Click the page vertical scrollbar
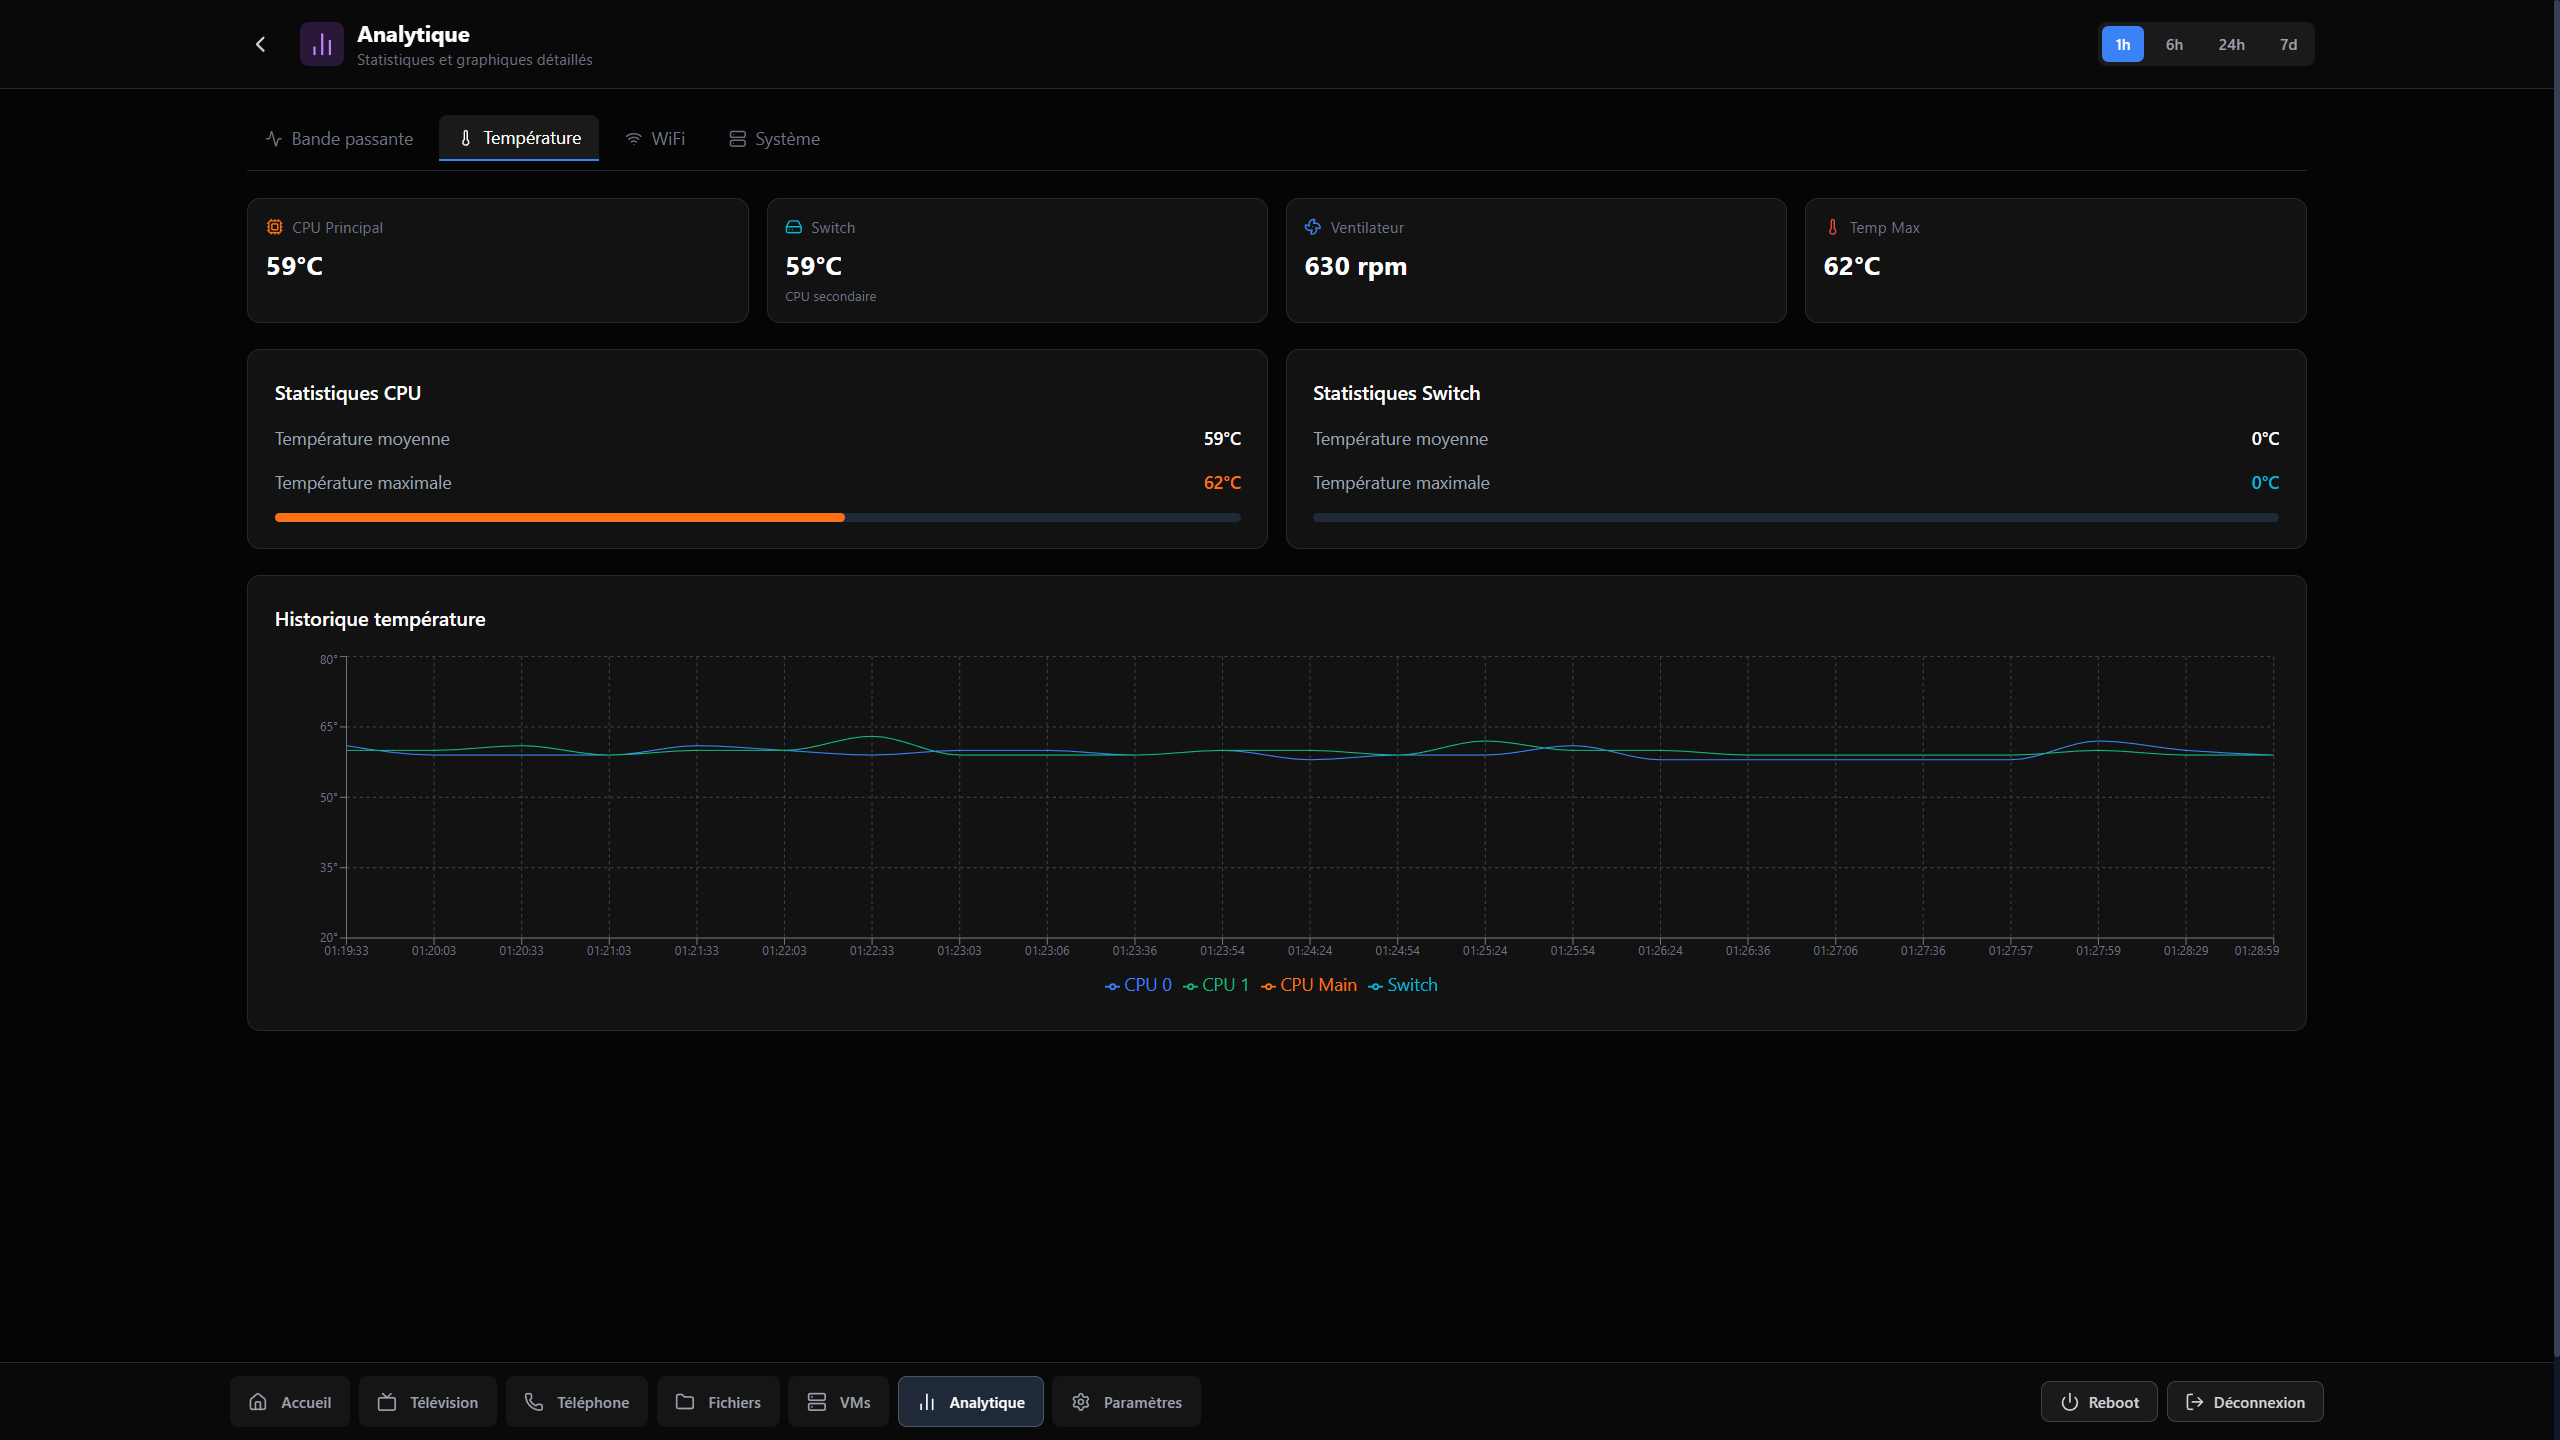Image resolution: width=2560 pixels, height=1440 pixels. 2556,680
